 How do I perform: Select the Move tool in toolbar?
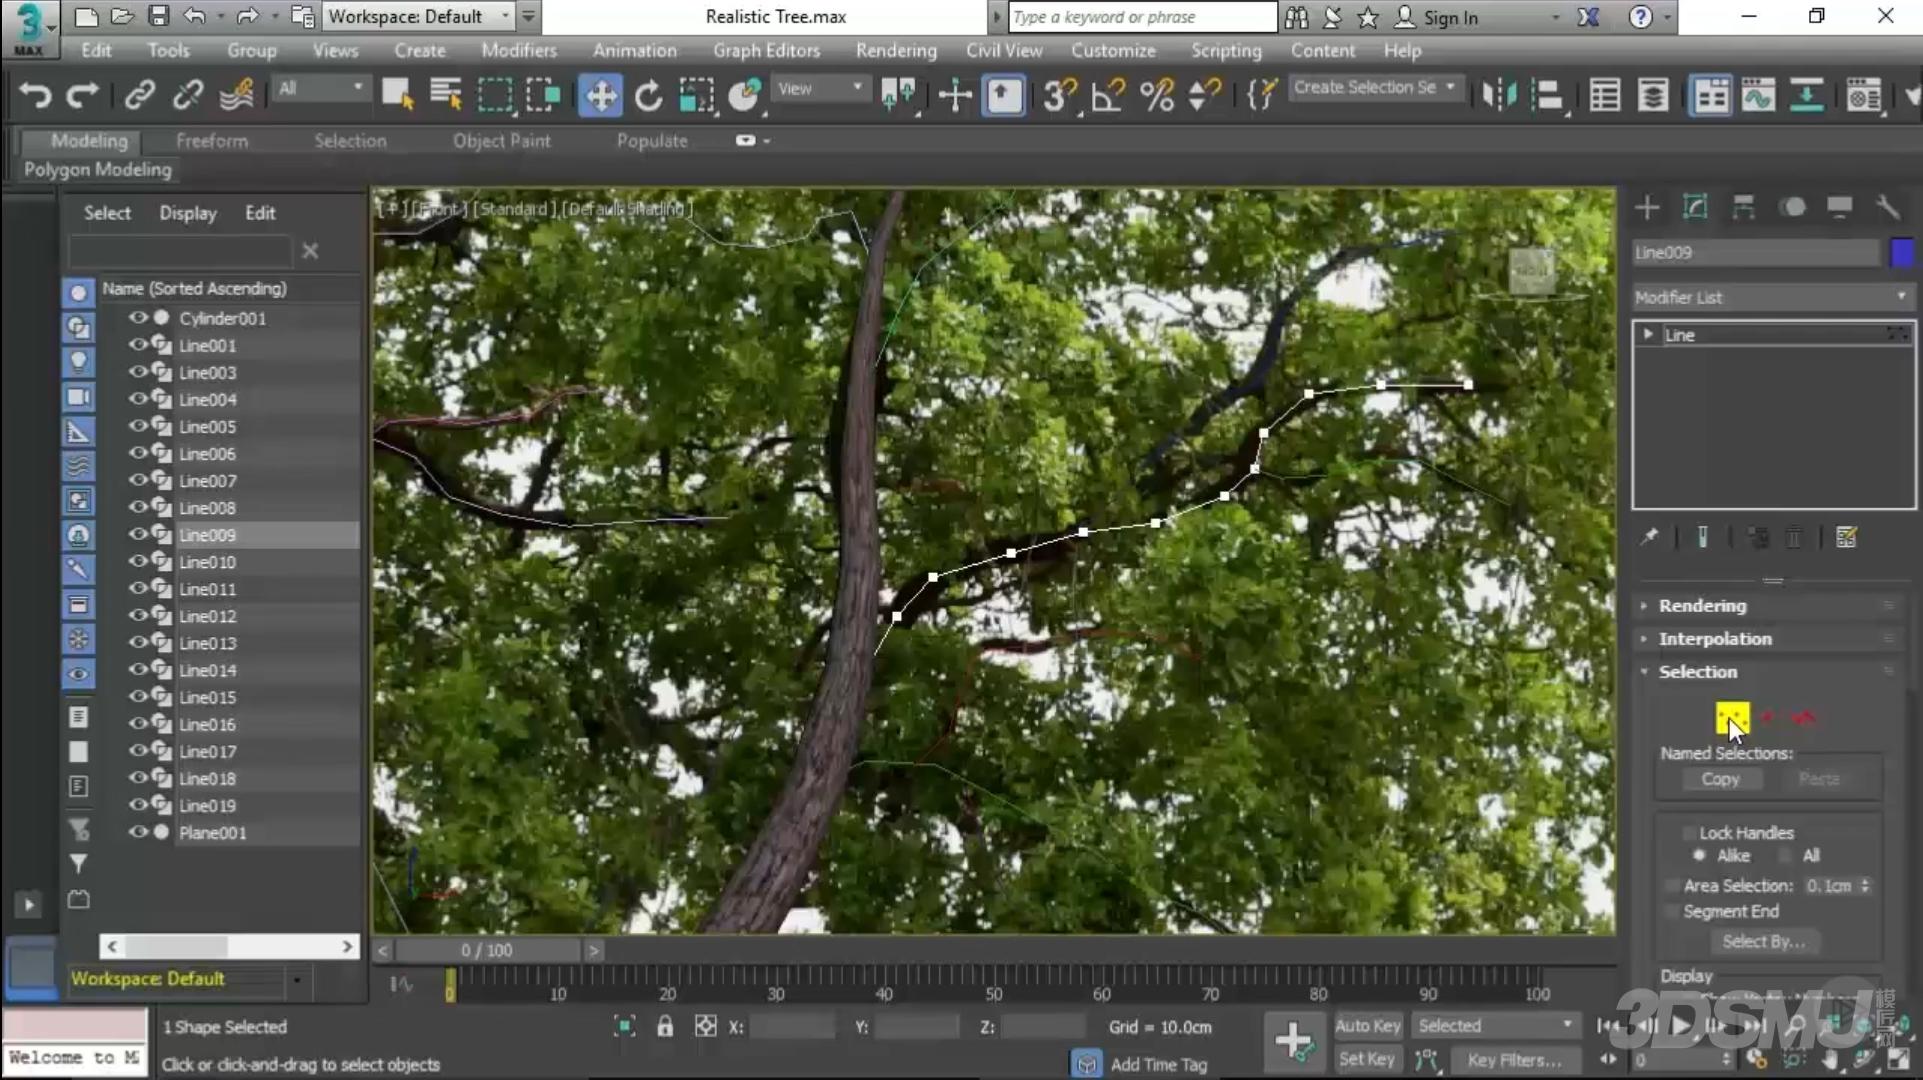600,95
